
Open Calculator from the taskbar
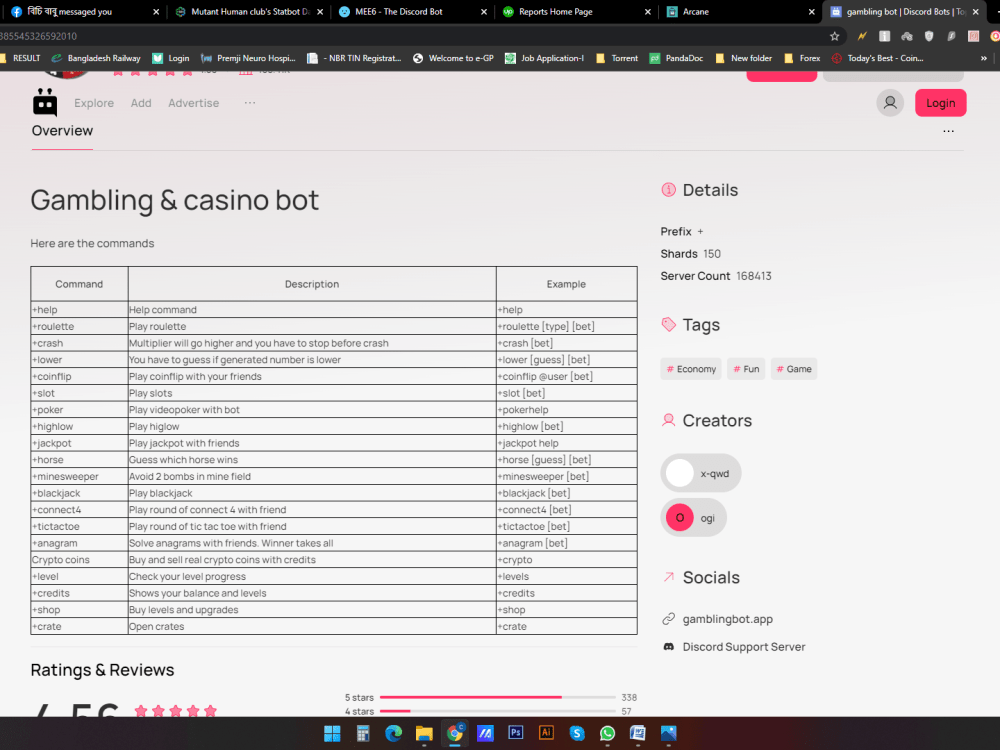[363, 733]
